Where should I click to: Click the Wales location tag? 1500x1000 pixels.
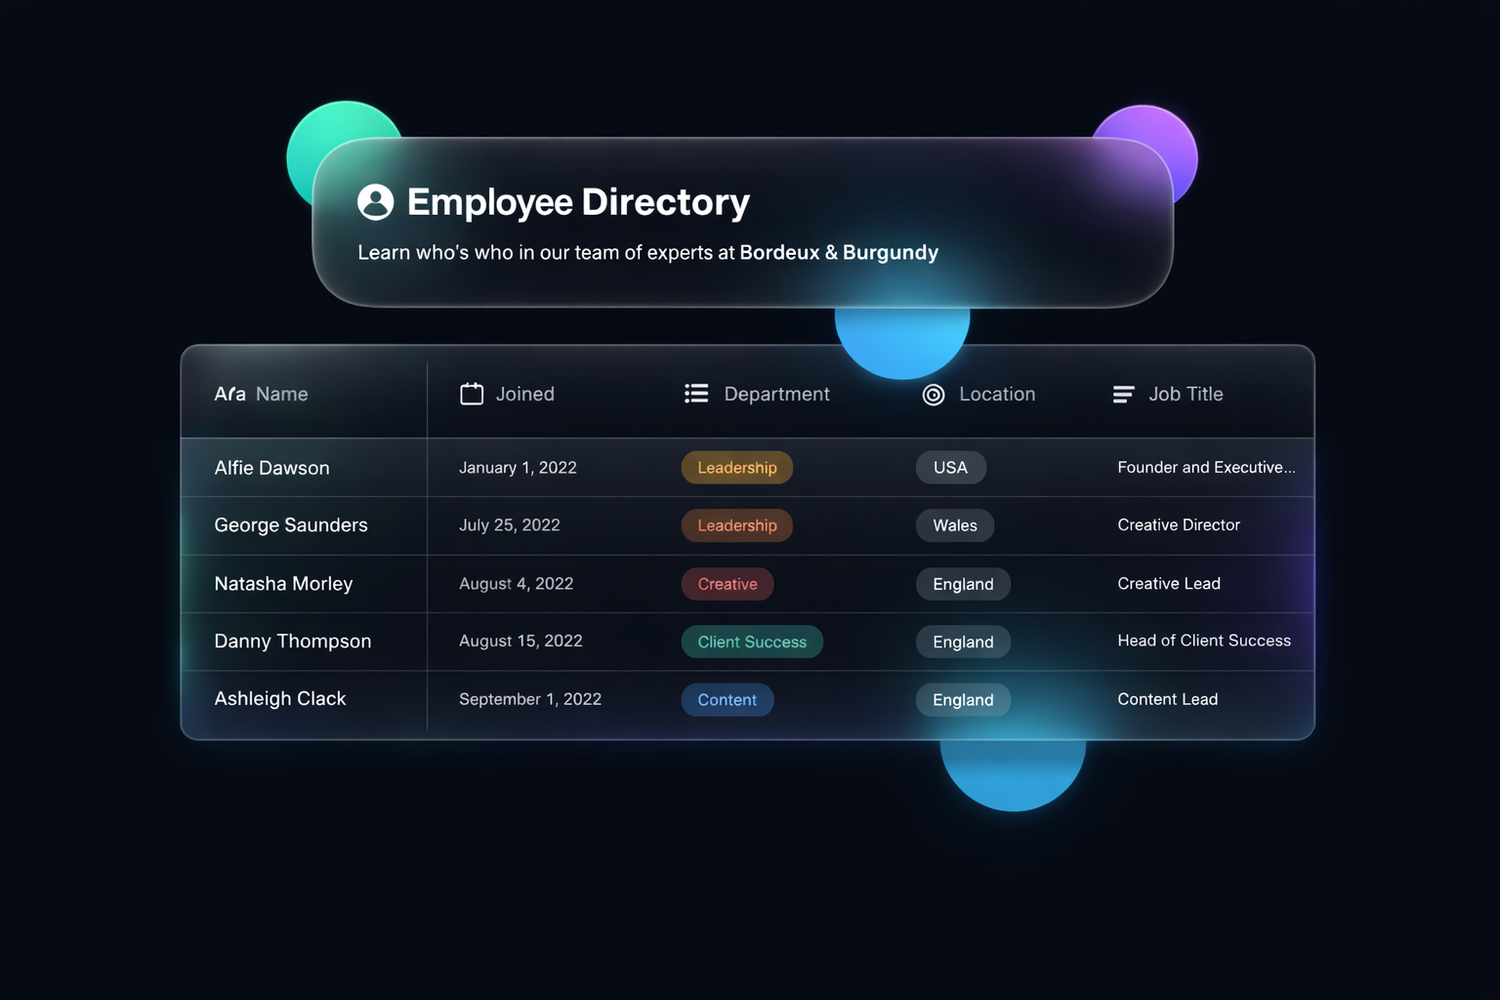955,525
